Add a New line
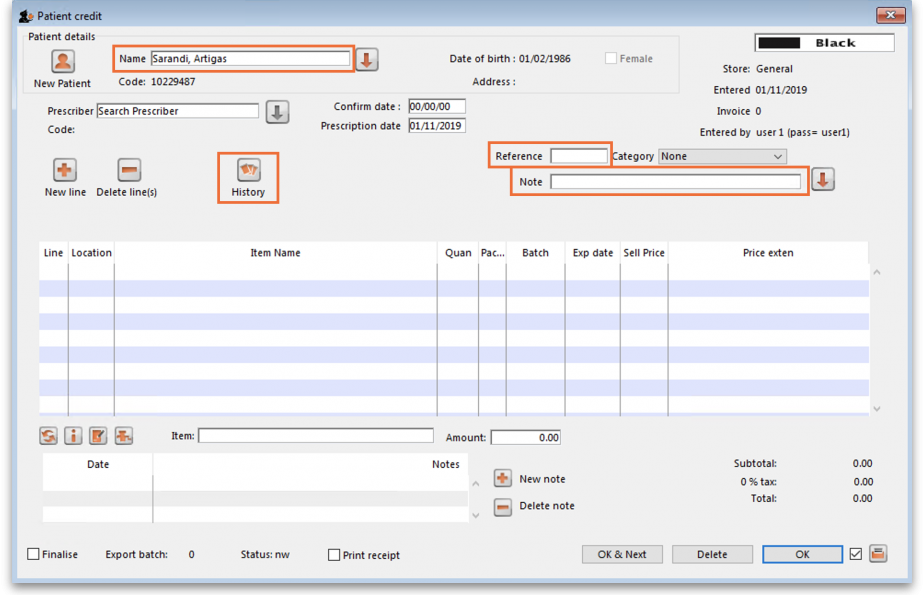The height and width of the screenshot is (595, 924). coord(65,170)
